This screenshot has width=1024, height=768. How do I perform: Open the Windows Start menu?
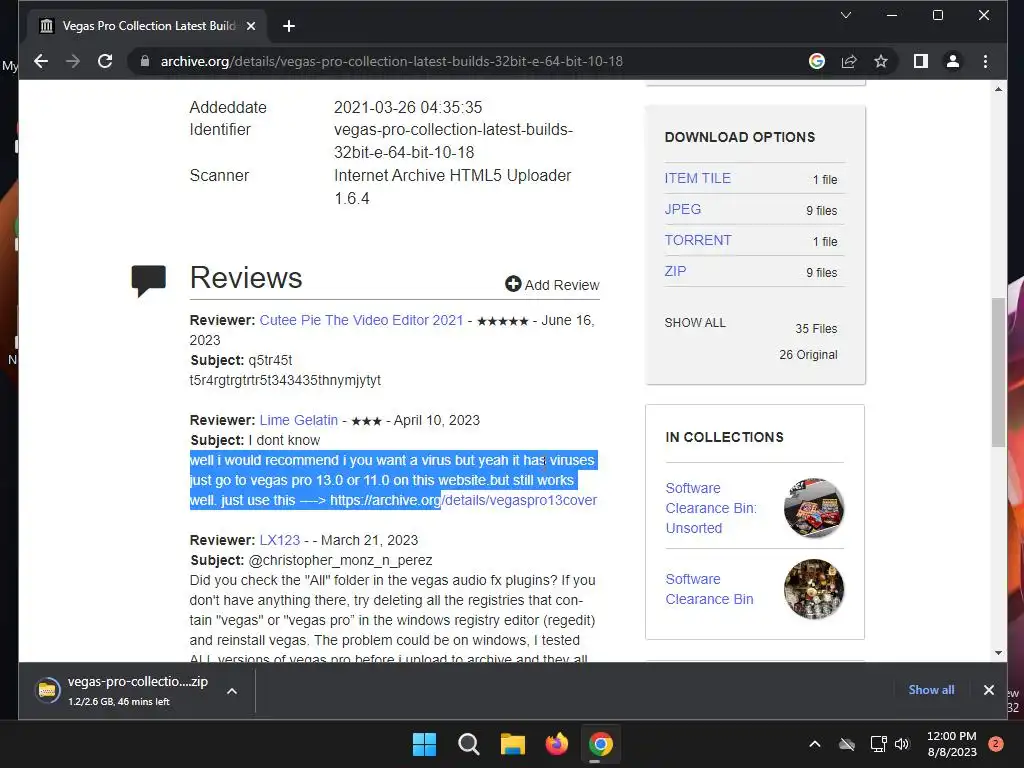424,744
